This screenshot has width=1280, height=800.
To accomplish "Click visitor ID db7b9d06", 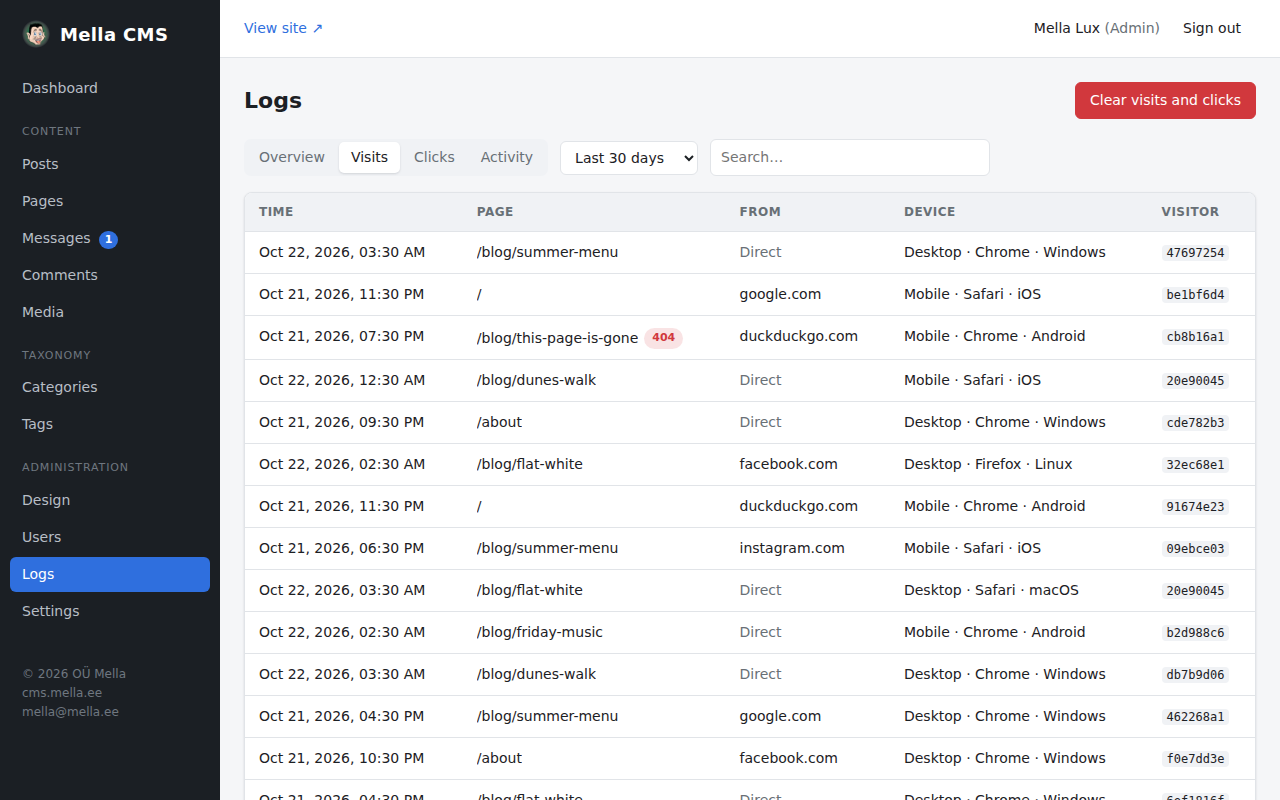I will tap(1195, 675).
